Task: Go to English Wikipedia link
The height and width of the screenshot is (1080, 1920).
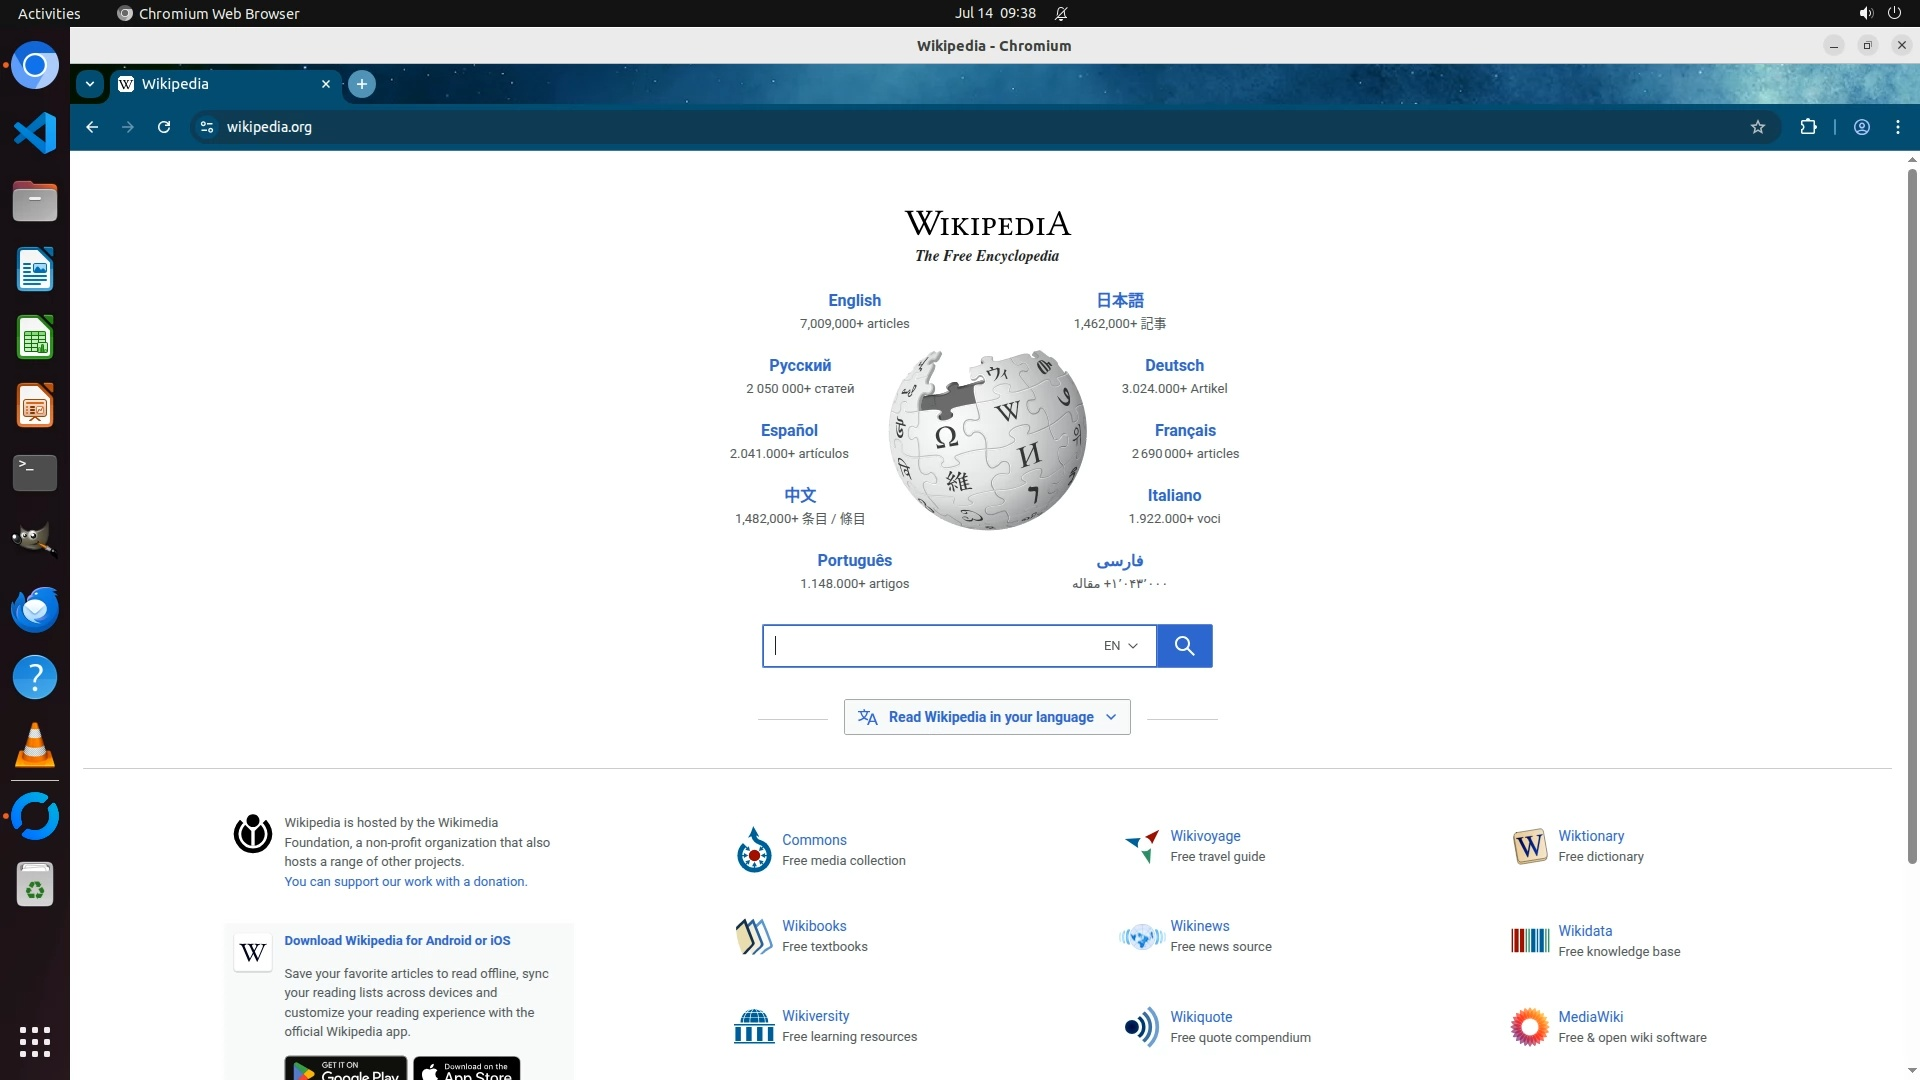Action: point(854,300)
